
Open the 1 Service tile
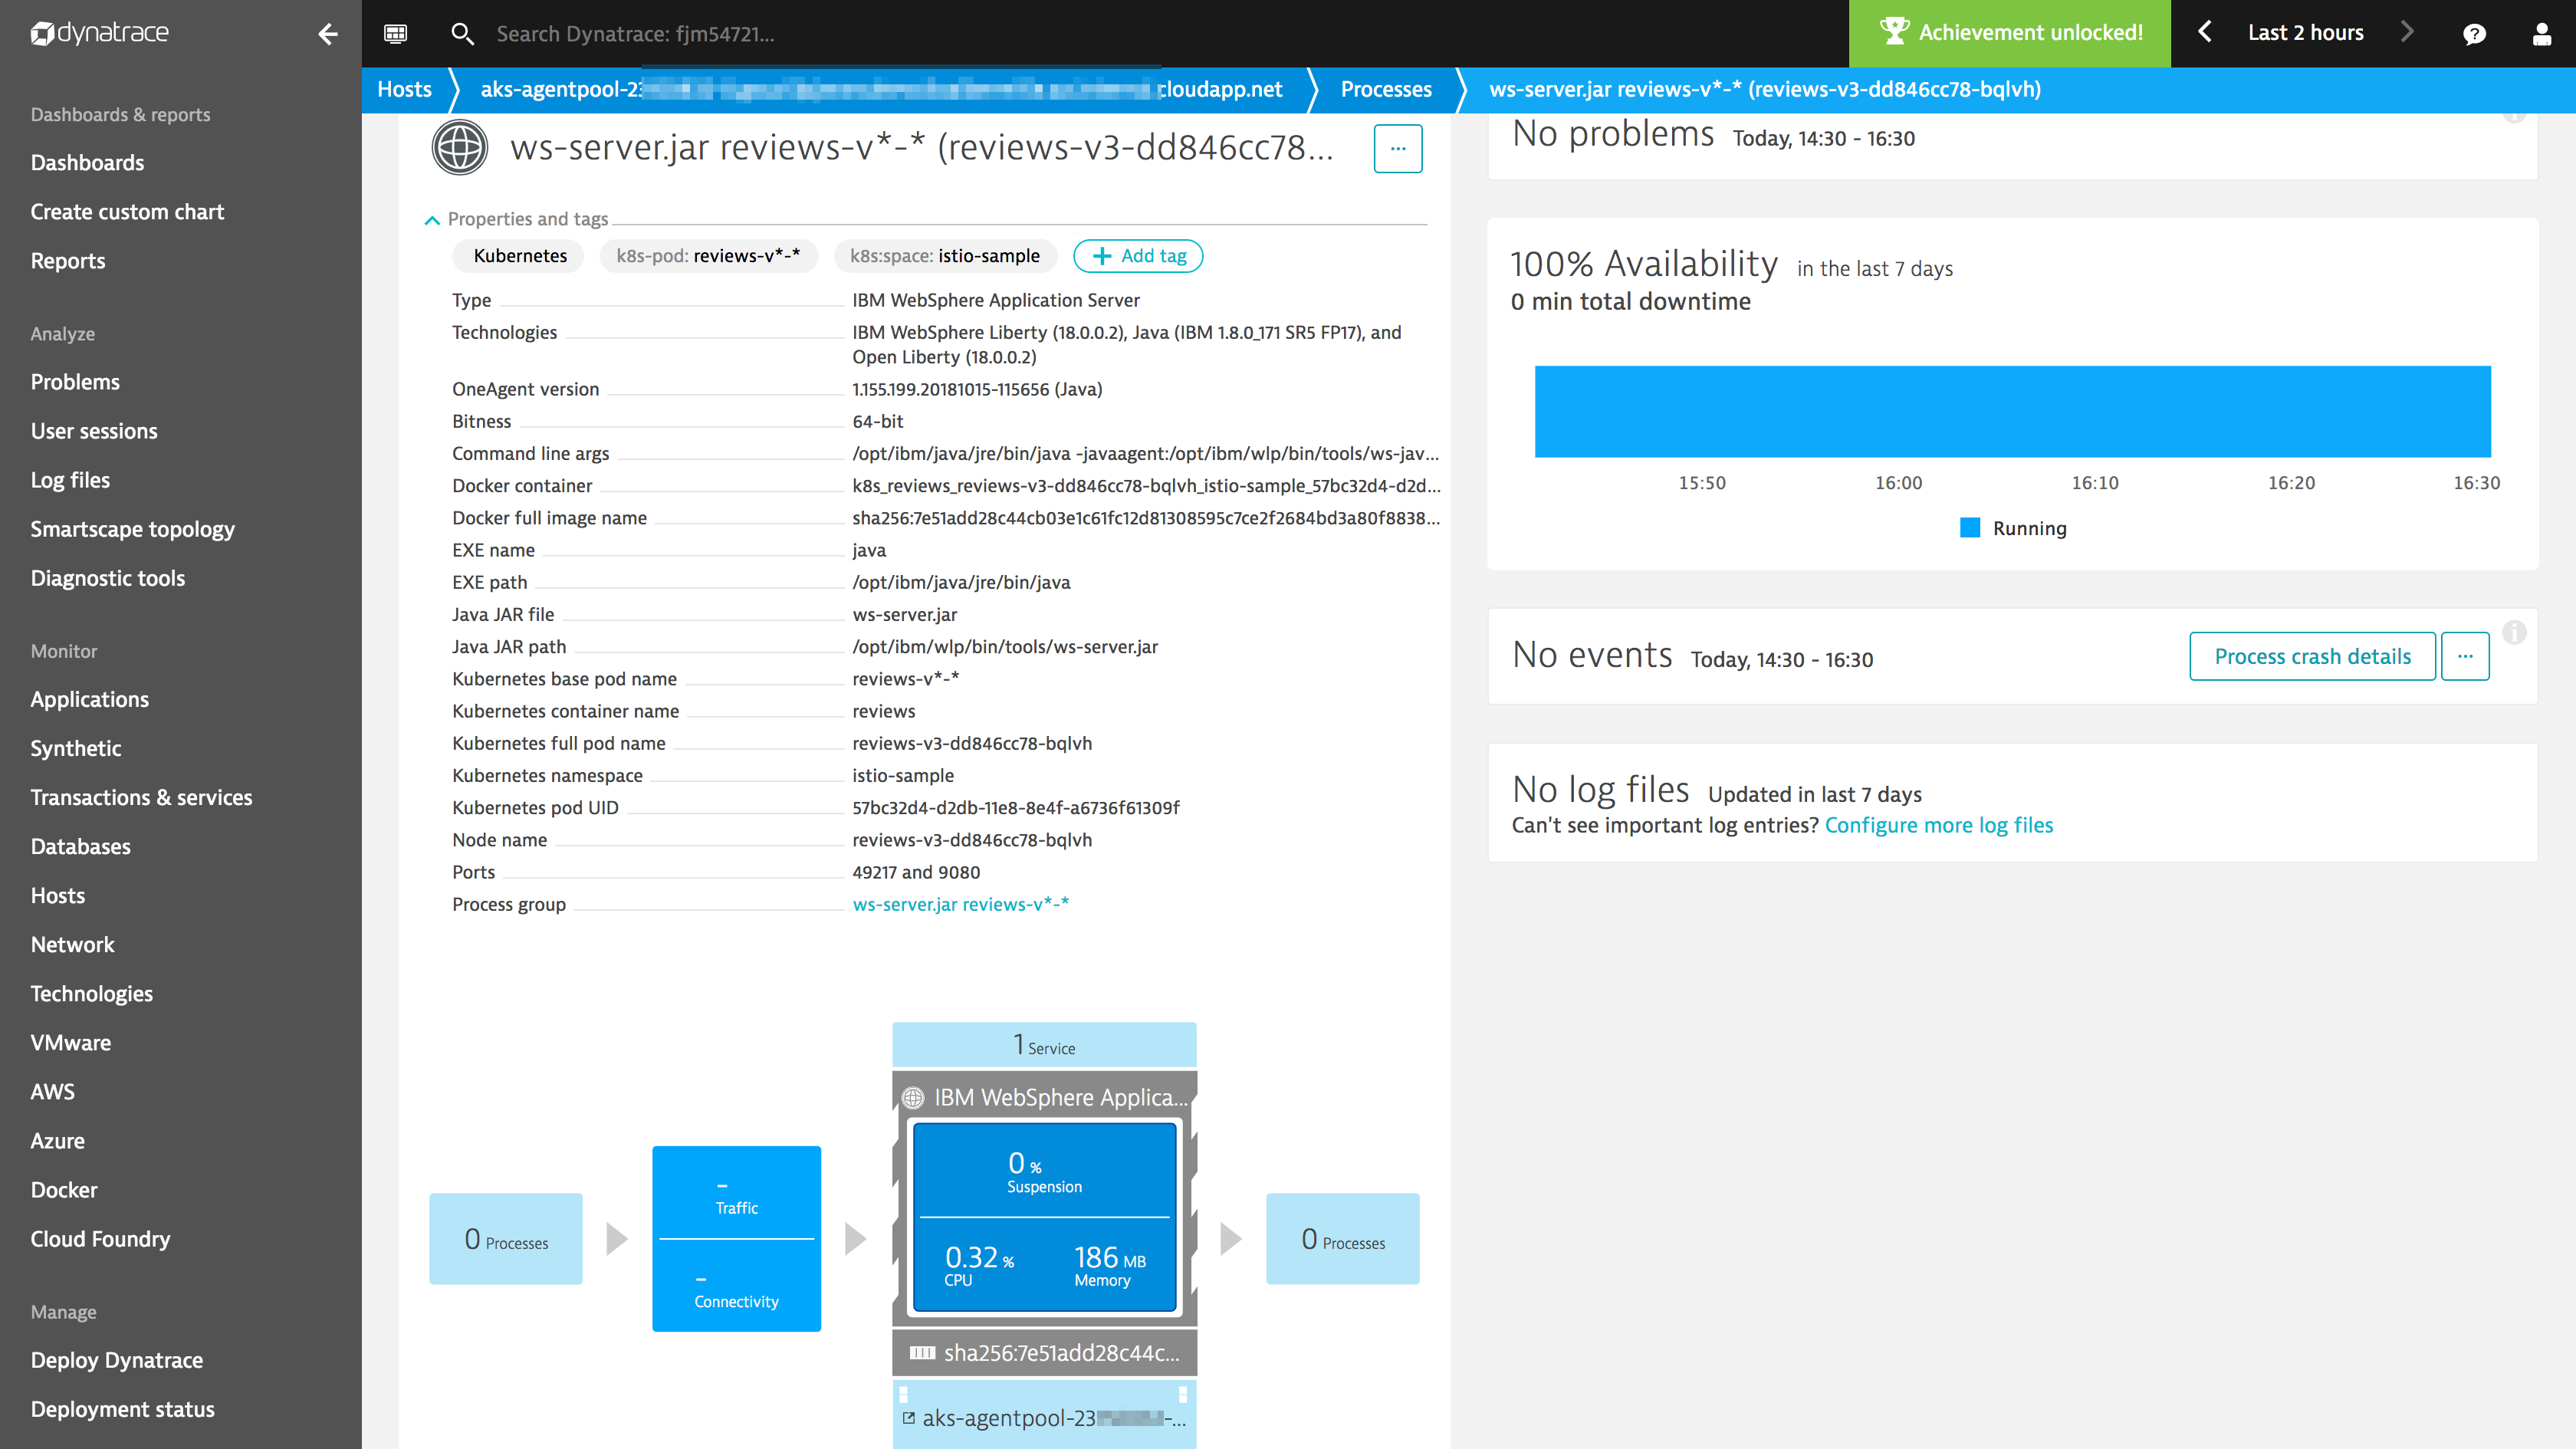coord(1044,1045)
